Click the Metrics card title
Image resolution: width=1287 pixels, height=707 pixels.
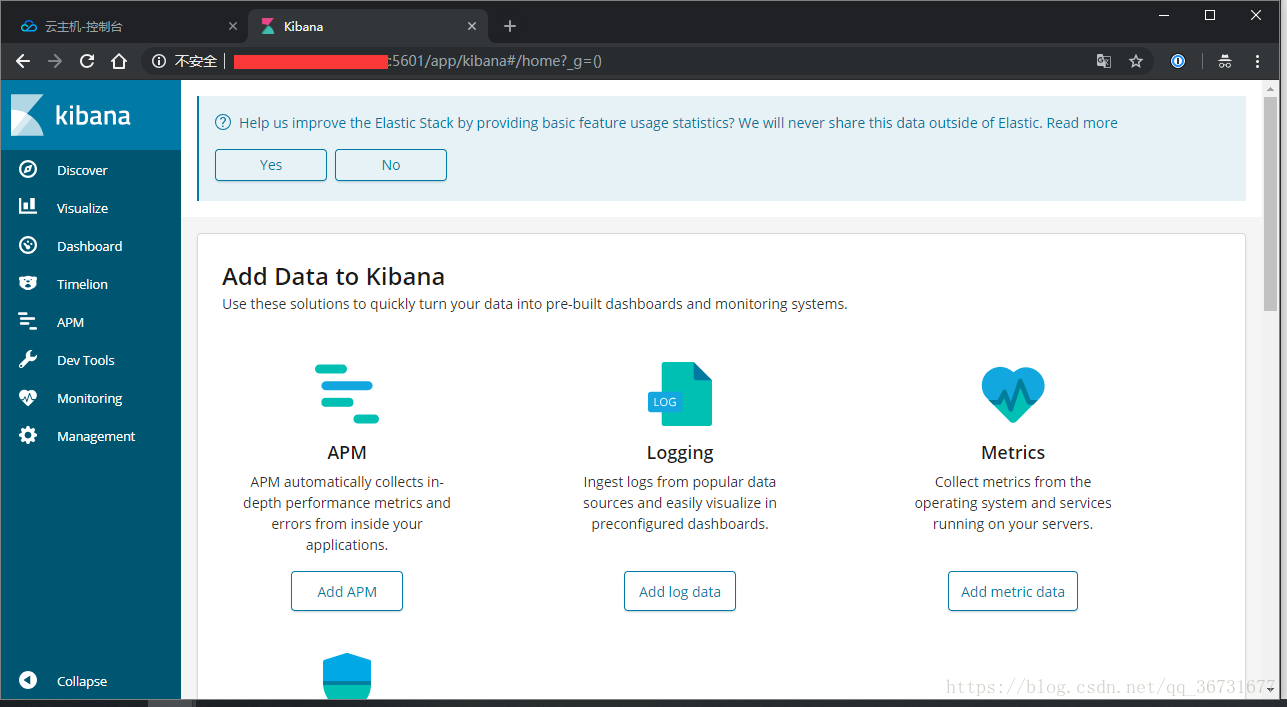click(x=1013, y=452)
